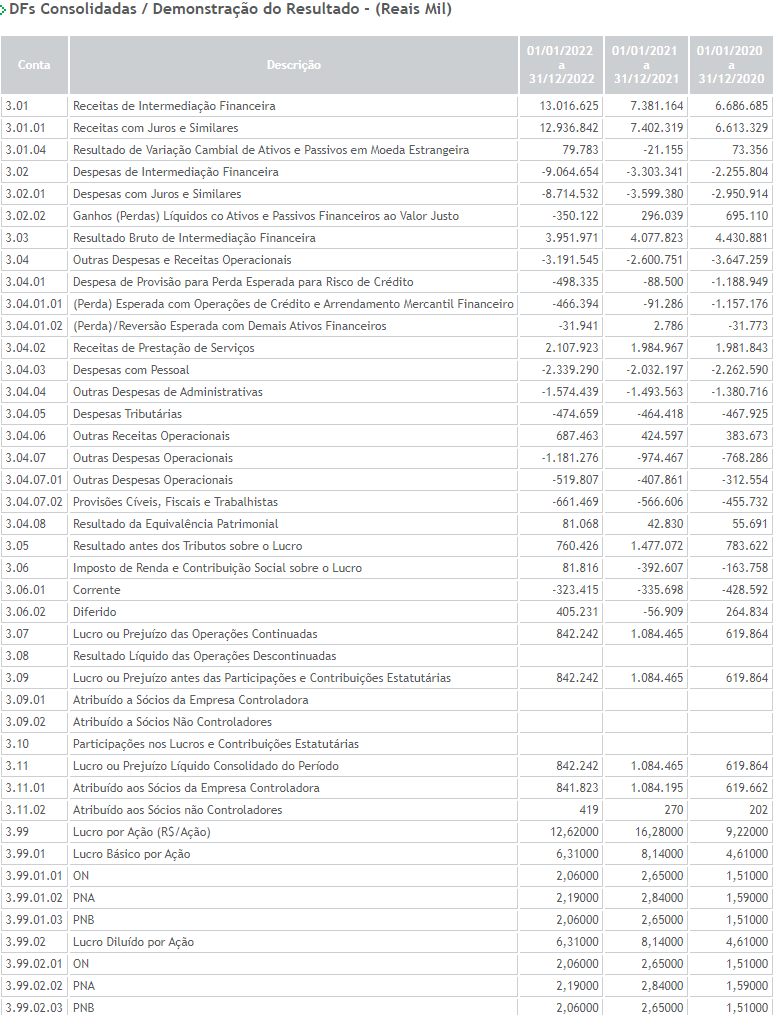Click the 'Descrição' column header
Image resolution: width=773 pixels, height=1017 pixels.
click(294, 65)
